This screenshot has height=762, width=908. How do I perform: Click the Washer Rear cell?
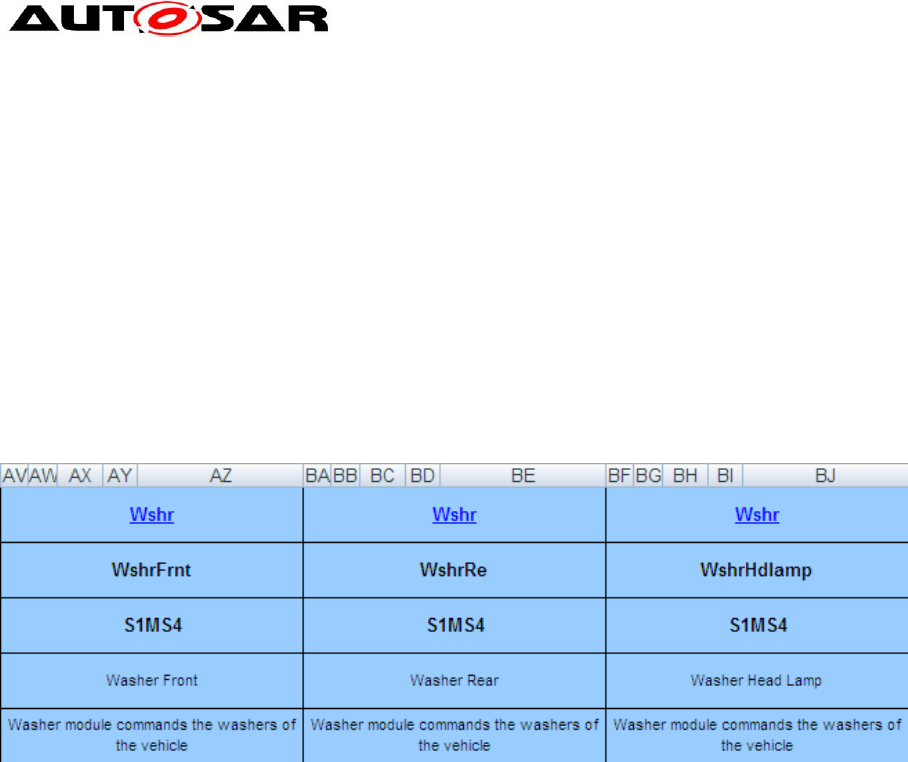click(x=455, y=680)
